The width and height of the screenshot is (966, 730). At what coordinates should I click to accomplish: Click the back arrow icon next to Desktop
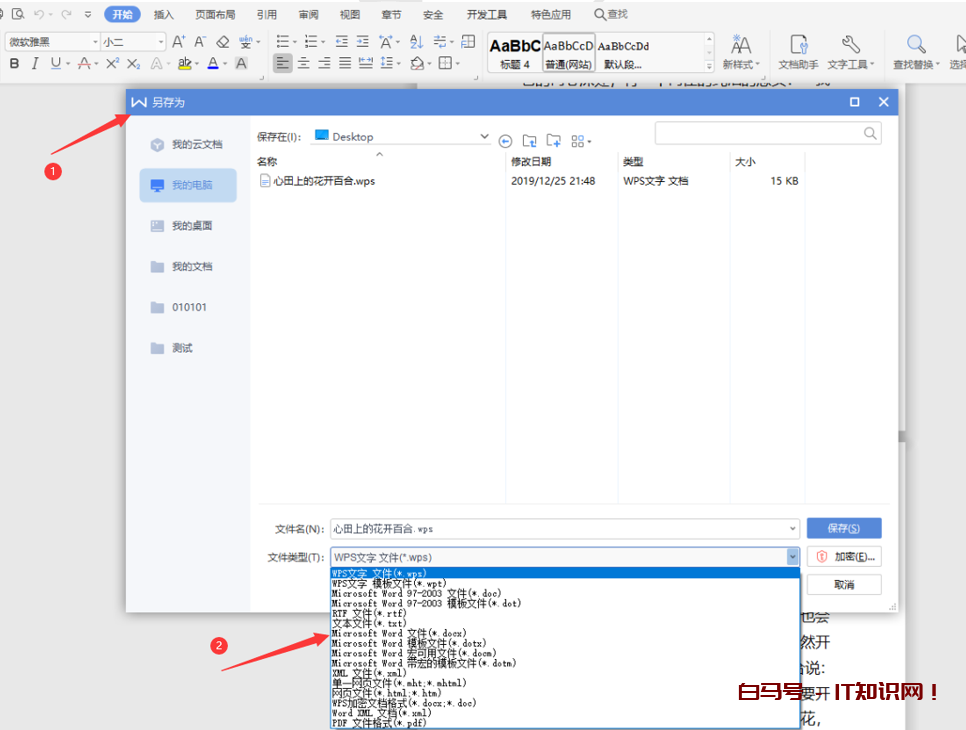point(505,141)
